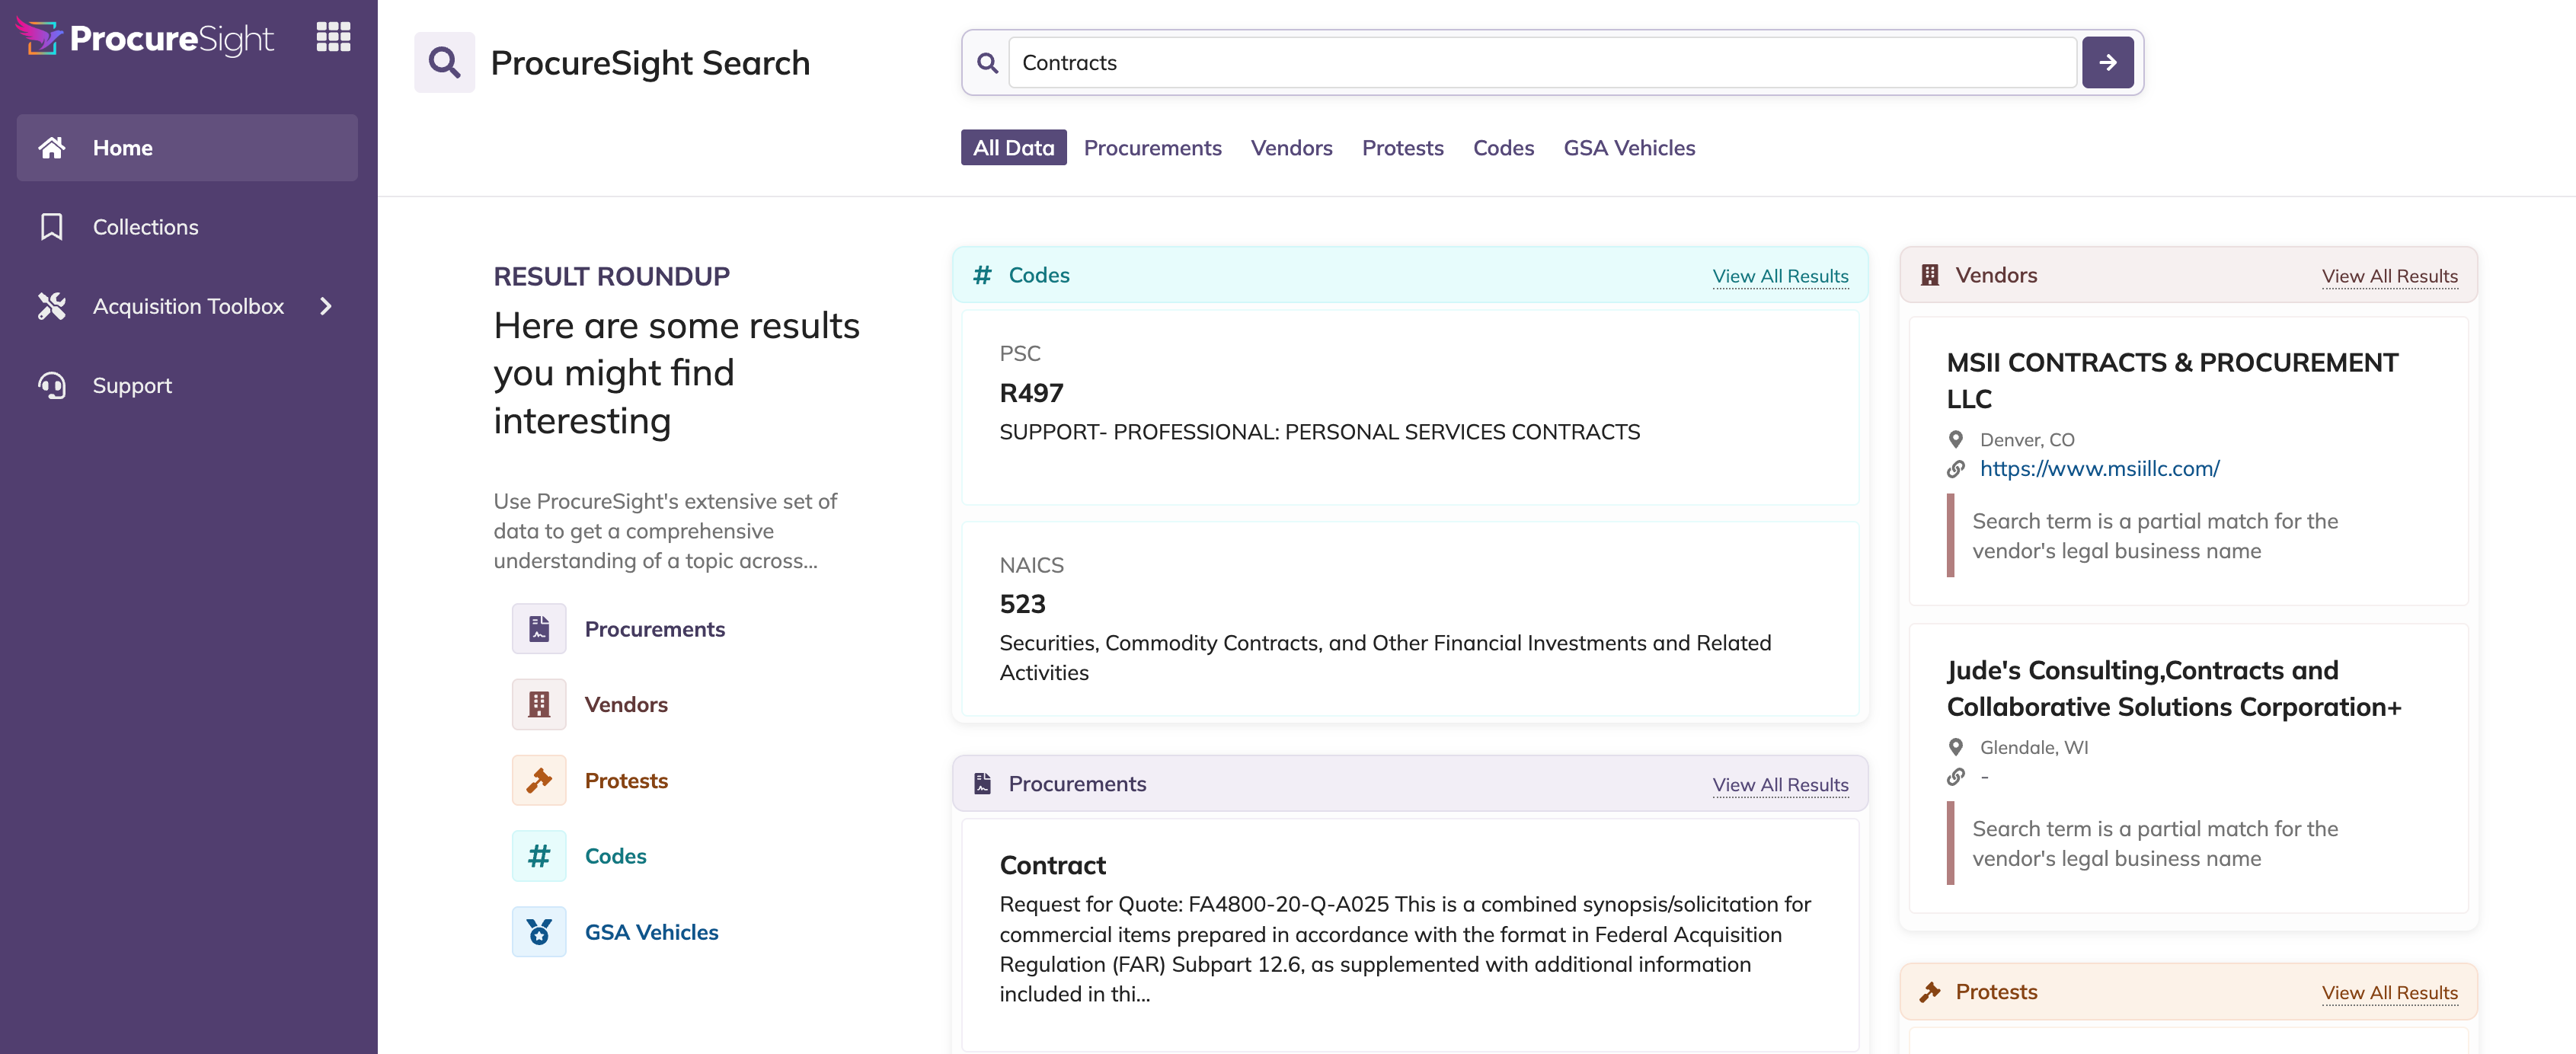Click the gavel icon in Protests panel header

coord(1930,992)
